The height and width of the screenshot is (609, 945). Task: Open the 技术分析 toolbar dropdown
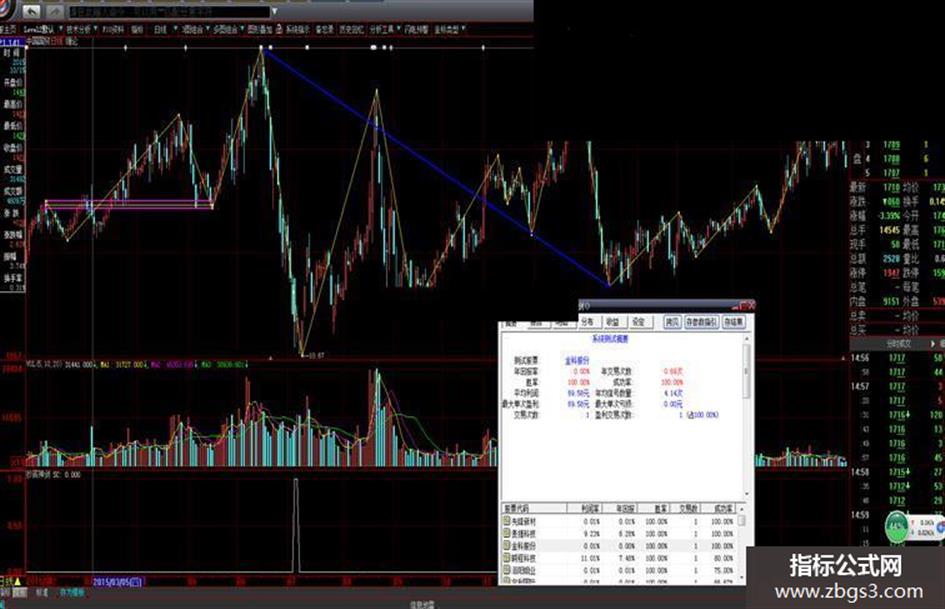(x=81, y=29)
